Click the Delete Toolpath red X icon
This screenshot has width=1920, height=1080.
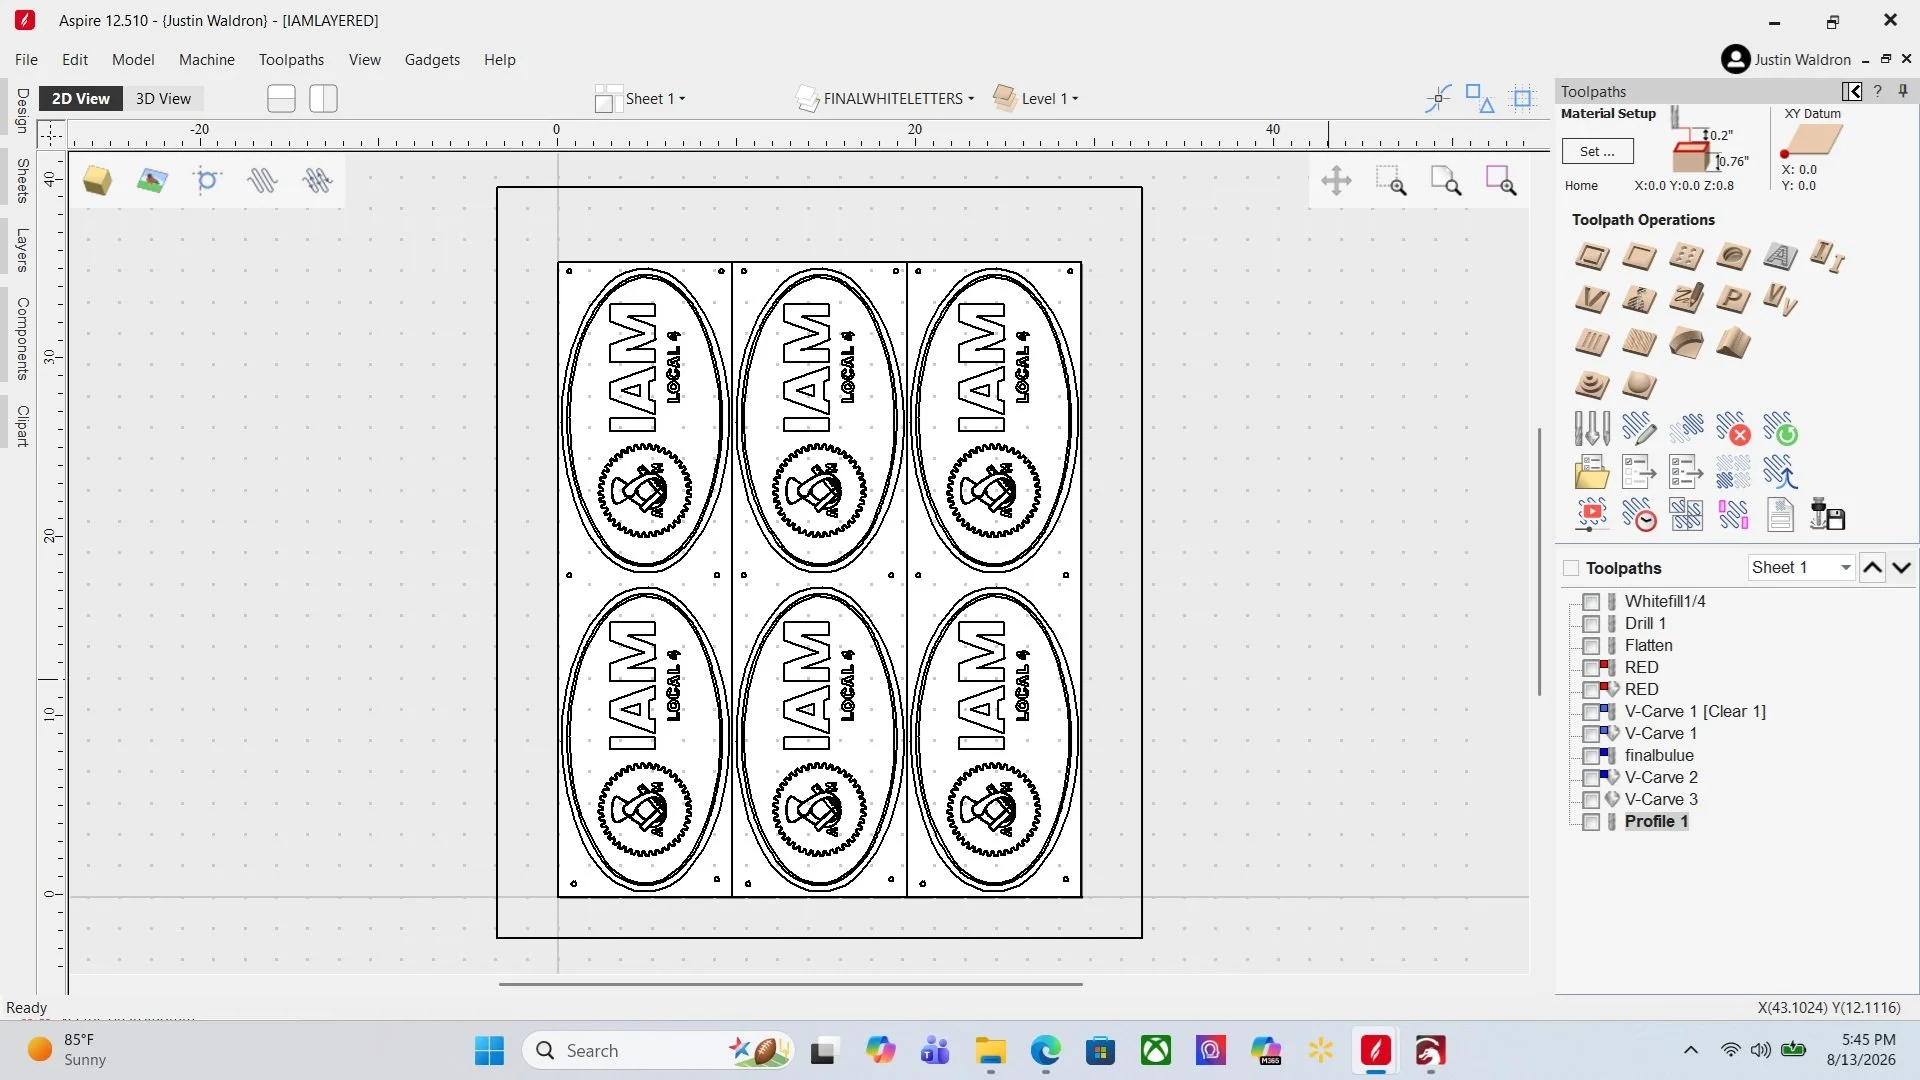pos(1733,429)
